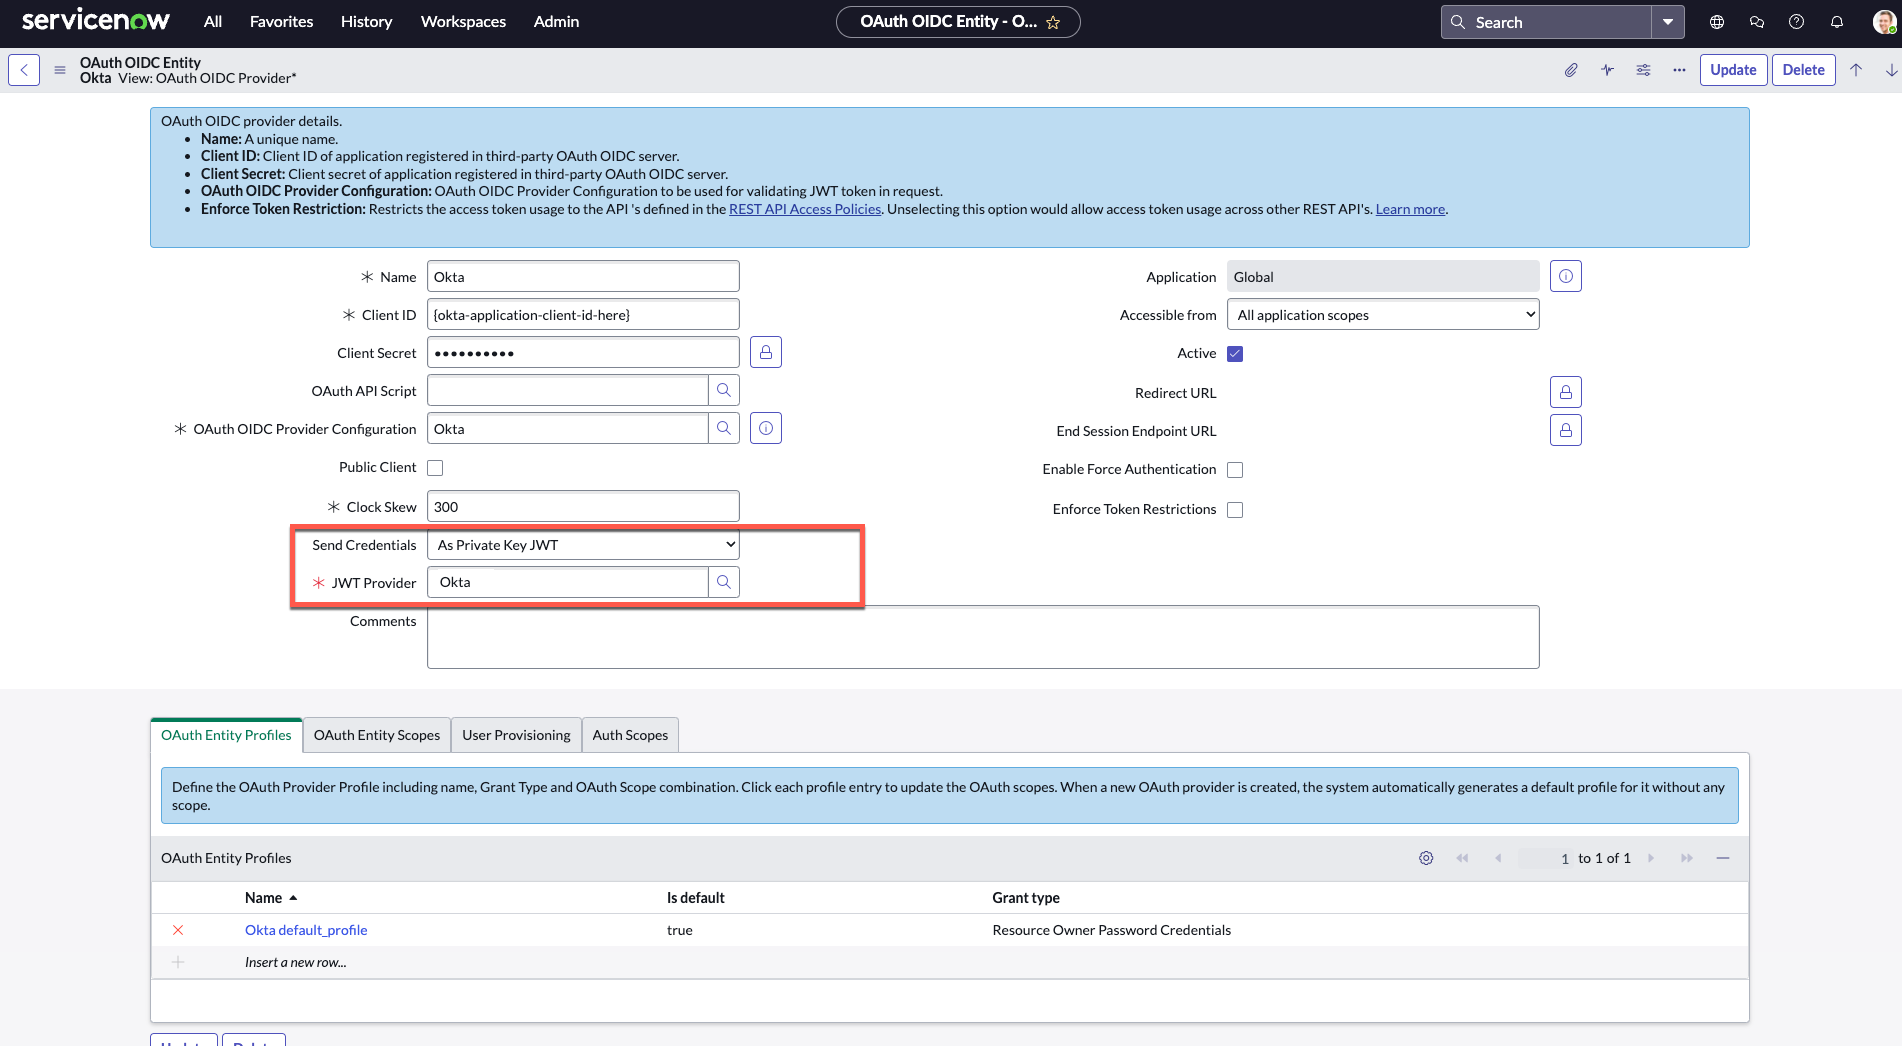Go to next record down arrow
1902x1046 pixels.
tap(1891, 70)
